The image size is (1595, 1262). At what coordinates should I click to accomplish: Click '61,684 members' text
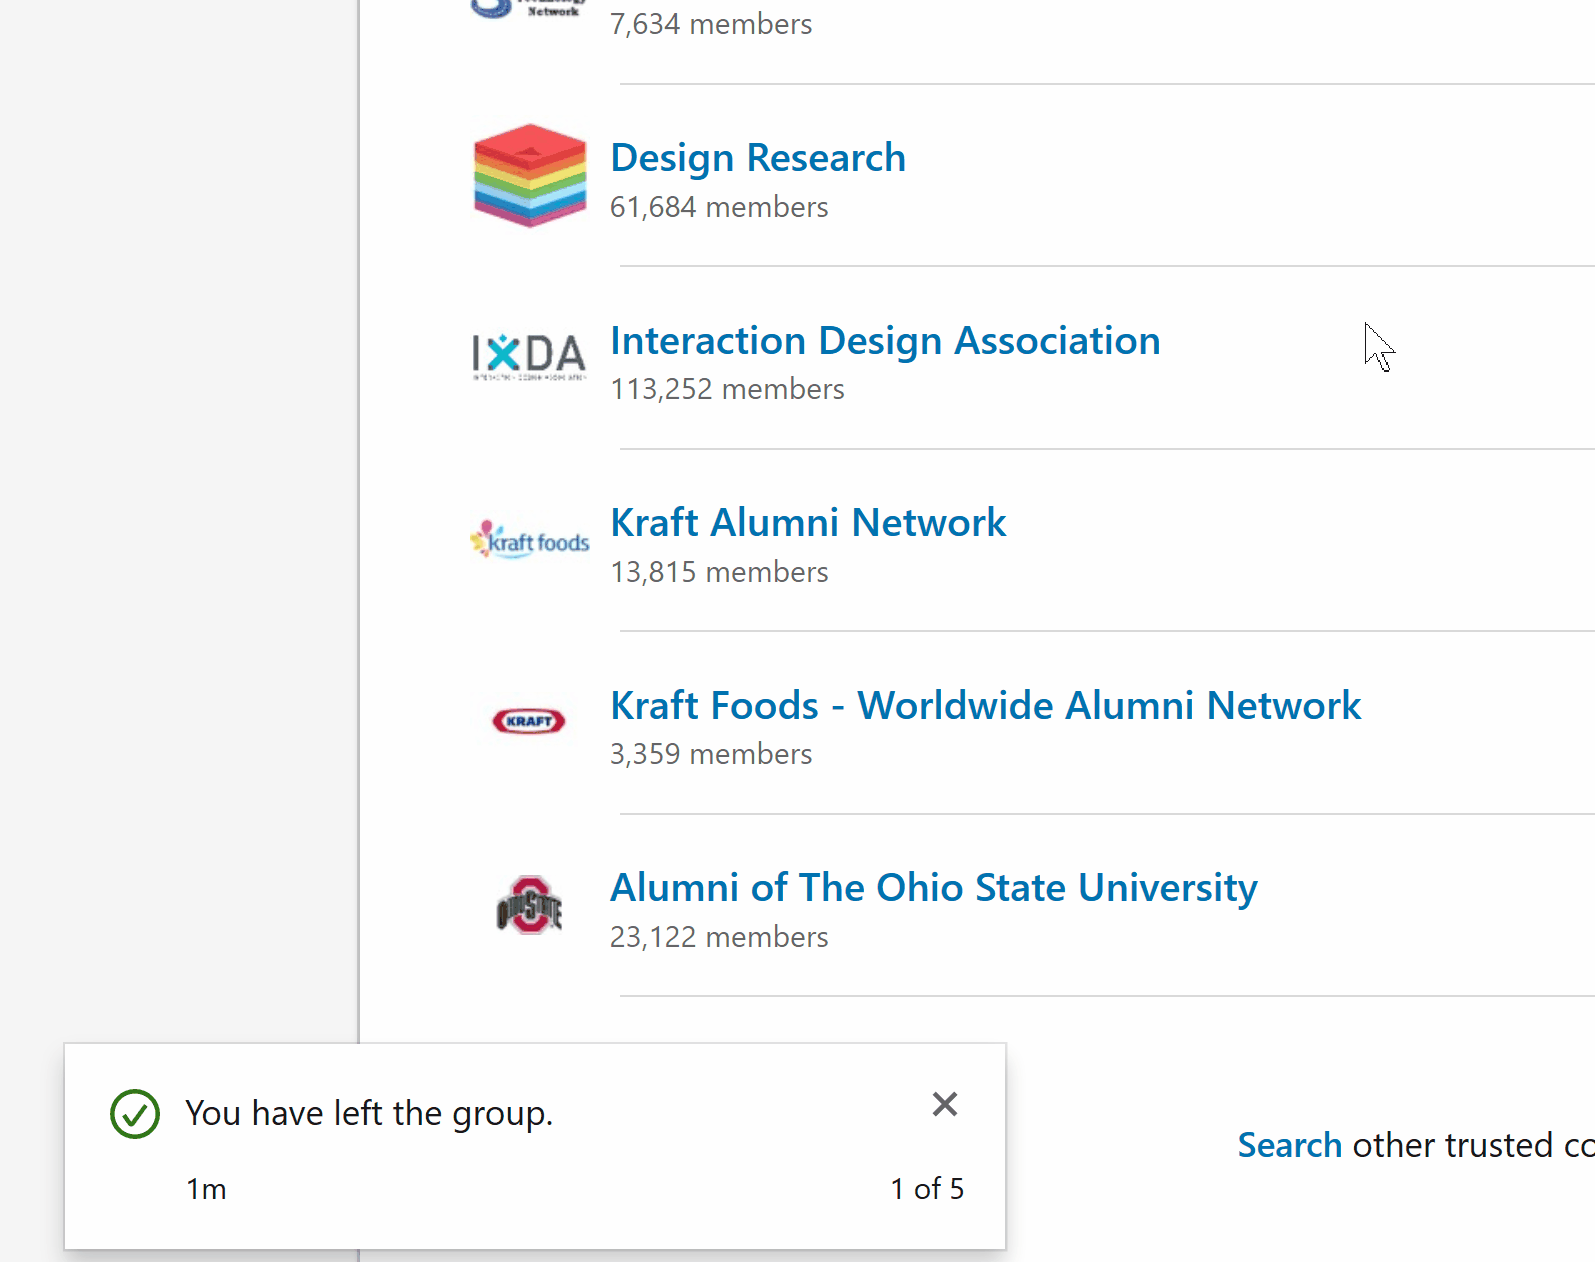719,207
